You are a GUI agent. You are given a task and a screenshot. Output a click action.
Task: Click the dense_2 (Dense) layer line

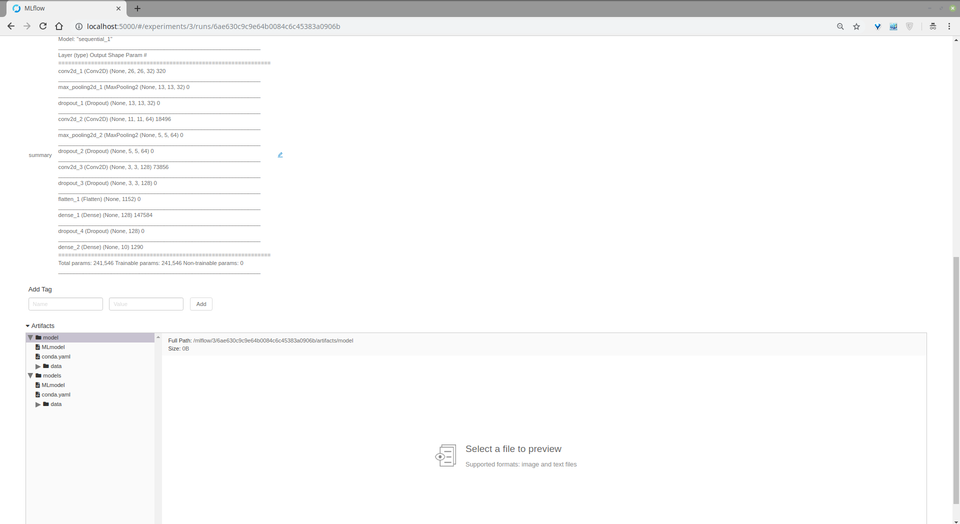click(x=100, y=247)
